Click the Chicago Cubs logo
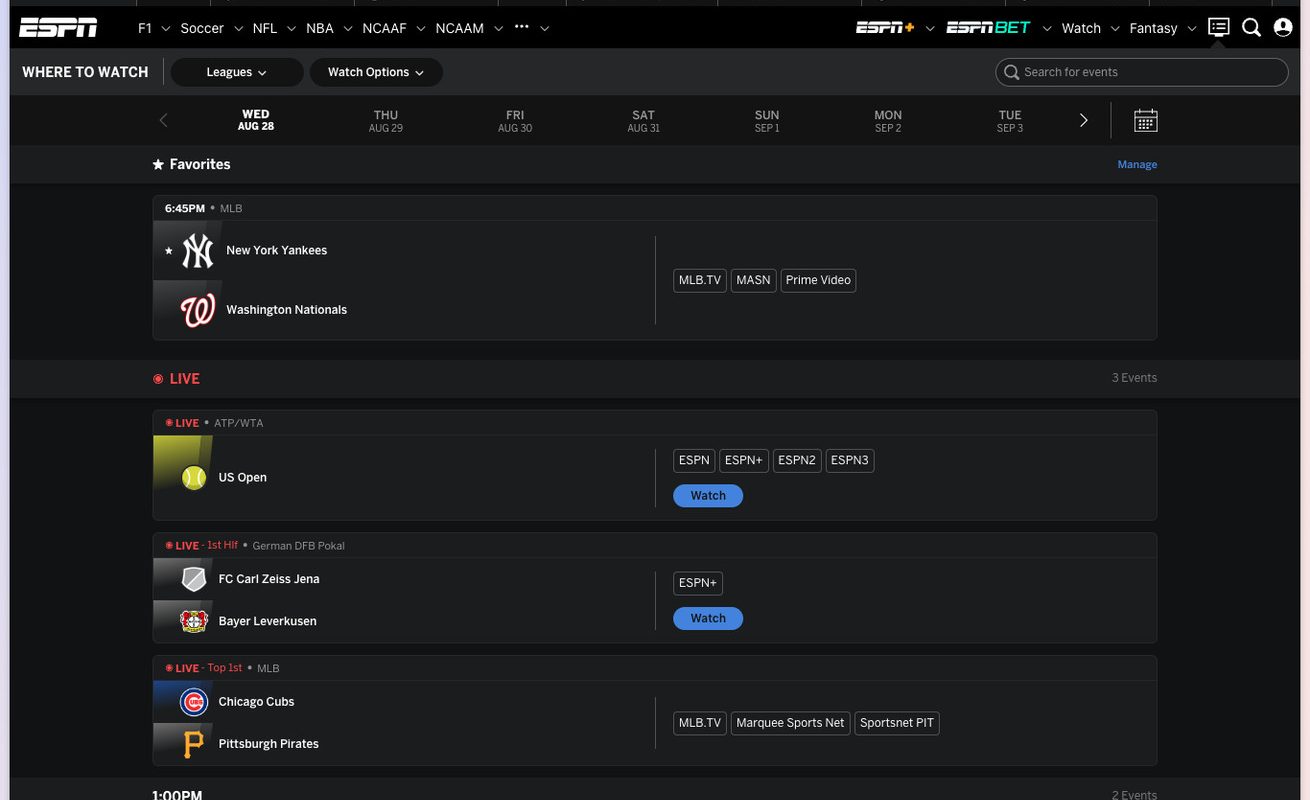The image size is (1310, 800). click(194, 702)
